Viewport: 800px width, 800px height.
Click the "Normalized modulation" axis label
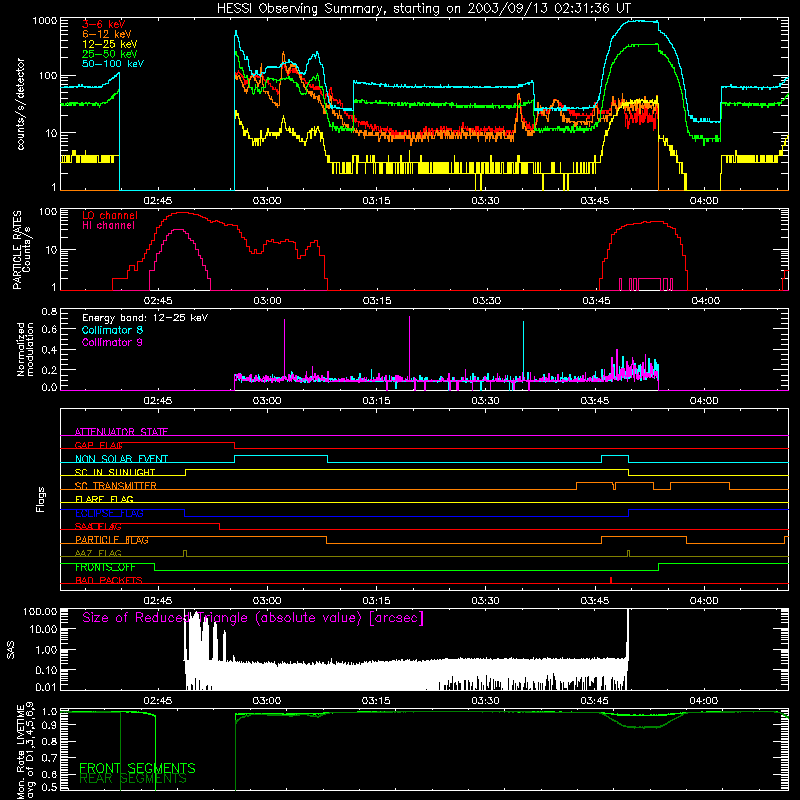click(x=25, y=349)
